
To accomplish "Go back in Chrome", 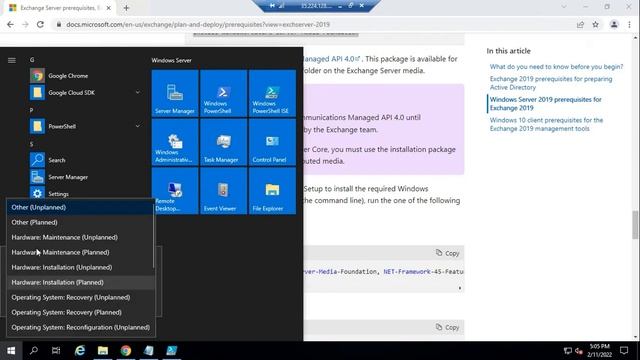I will (x=11, y=24).
